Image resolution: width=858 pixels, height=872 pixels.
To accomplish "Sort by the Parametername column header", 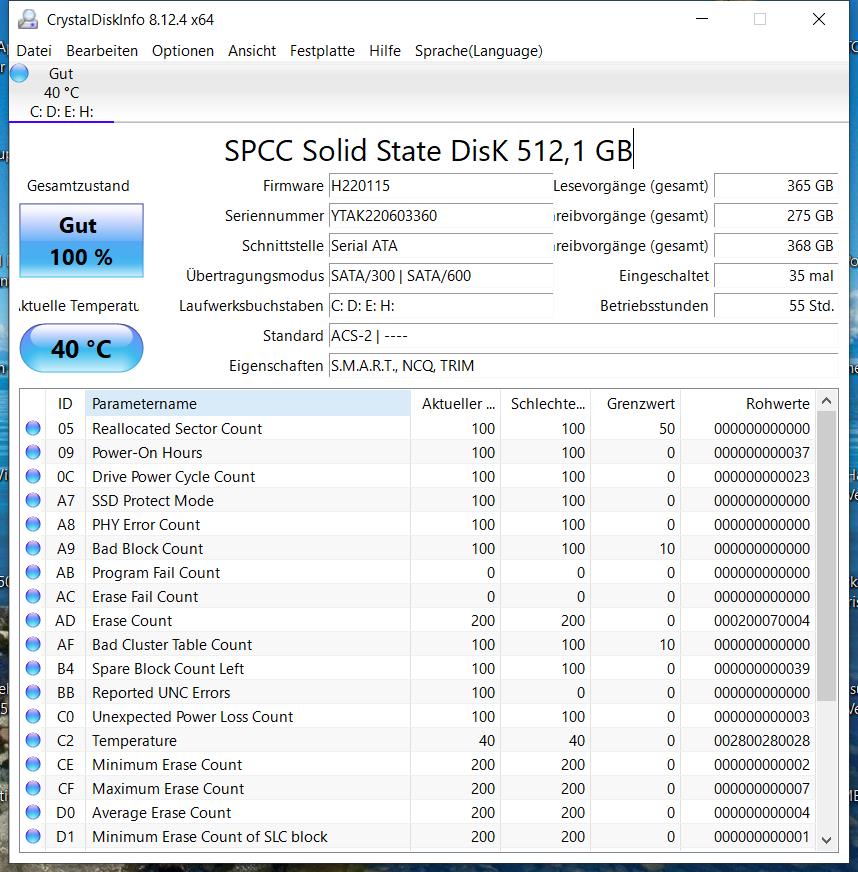I will 248,404.
